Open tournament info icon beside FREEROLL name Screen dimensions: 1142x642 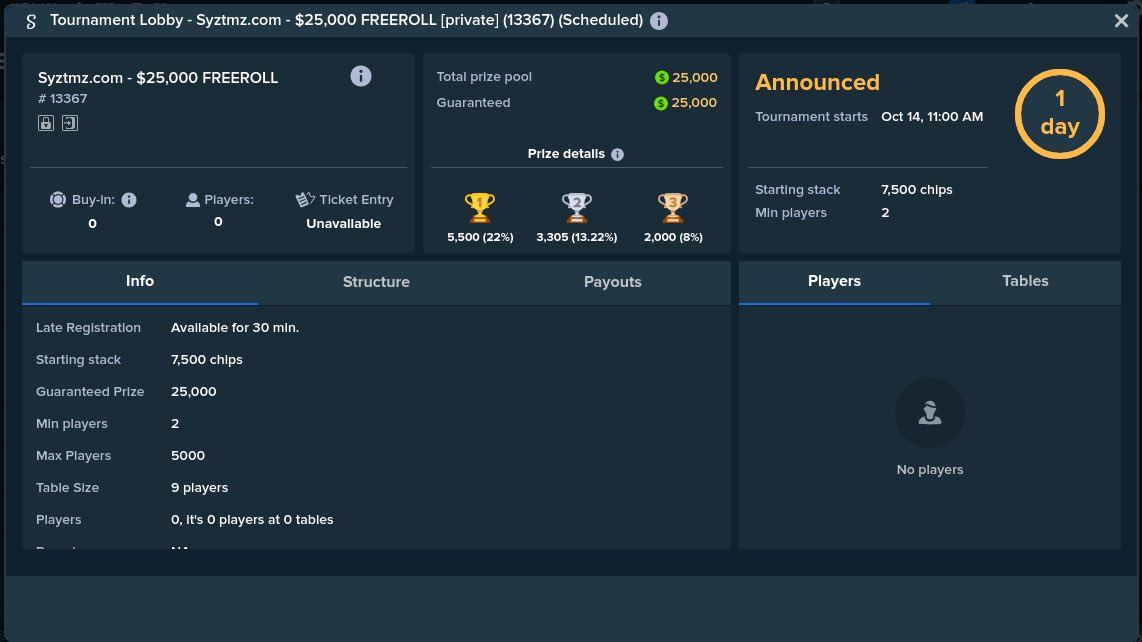tap(361, 76)
